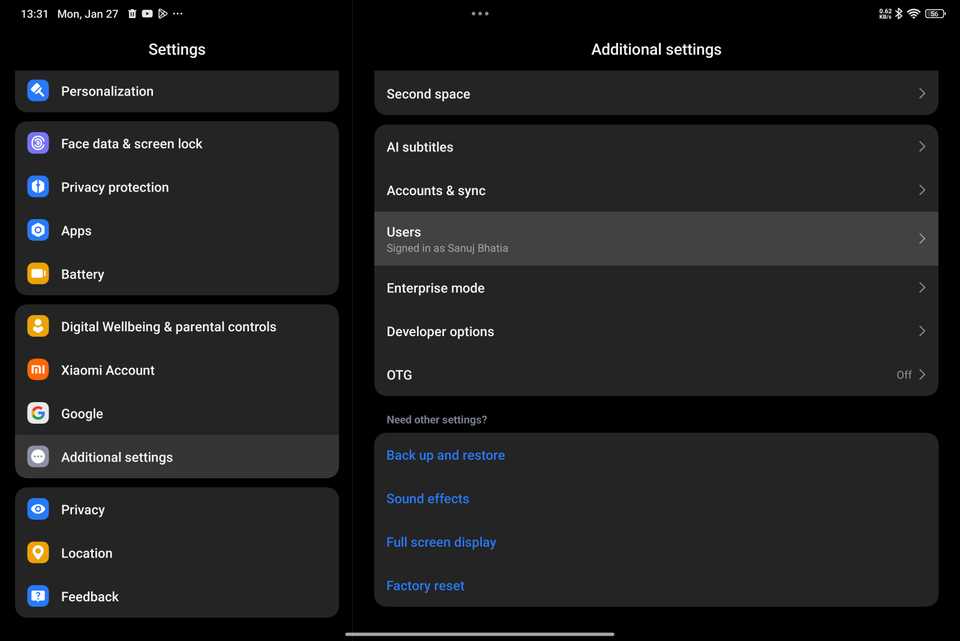Click the Digital Wellbeing hourglass icon

click(x=37, y=325)
